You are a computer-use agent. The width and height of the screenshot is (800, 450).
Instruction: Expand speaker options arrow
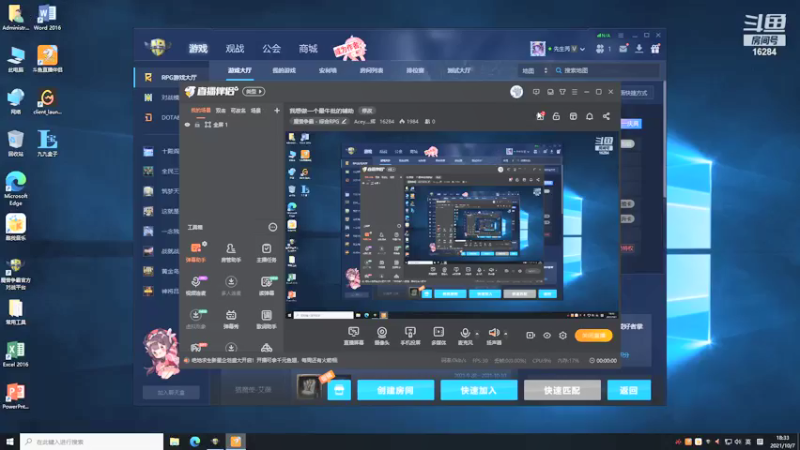pos(506,334)
